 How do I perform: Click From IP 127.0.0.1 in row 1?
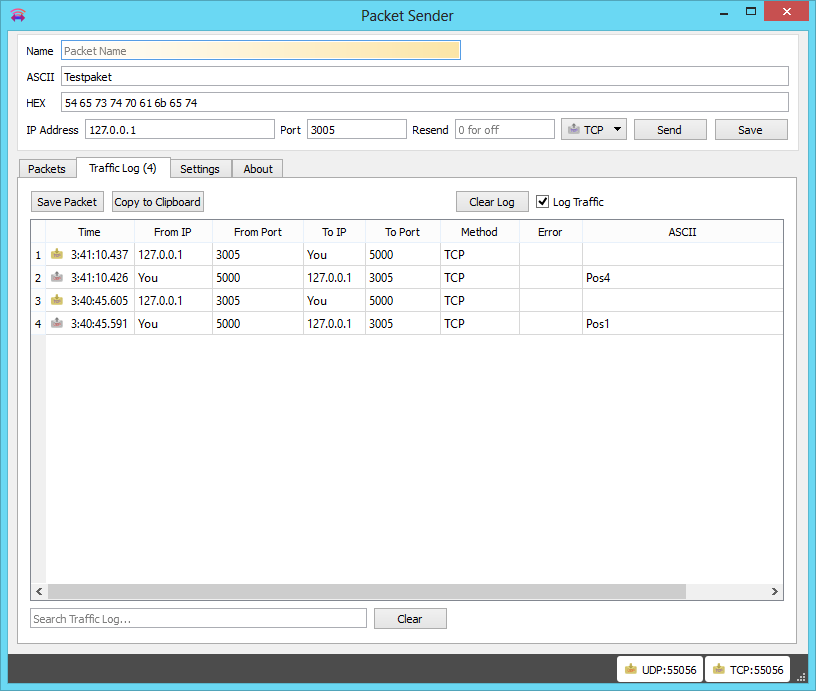point(173,255)
